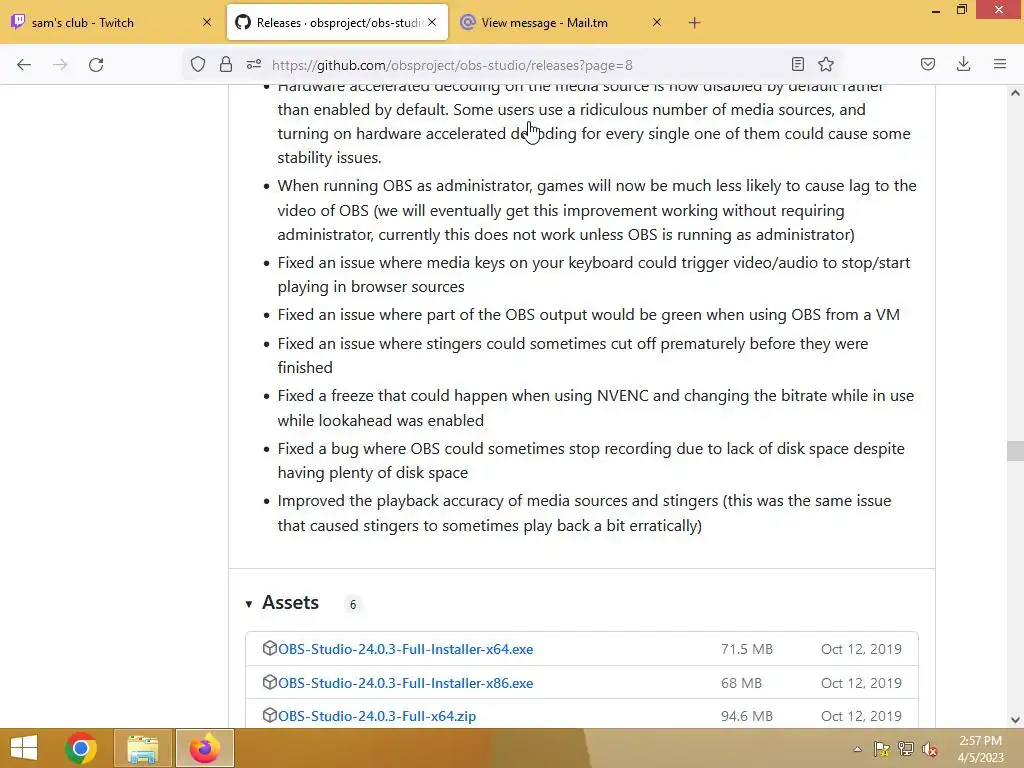1024x768 pixels.
Task: Save page to Pocket icon
Action: tap(928, 64)
